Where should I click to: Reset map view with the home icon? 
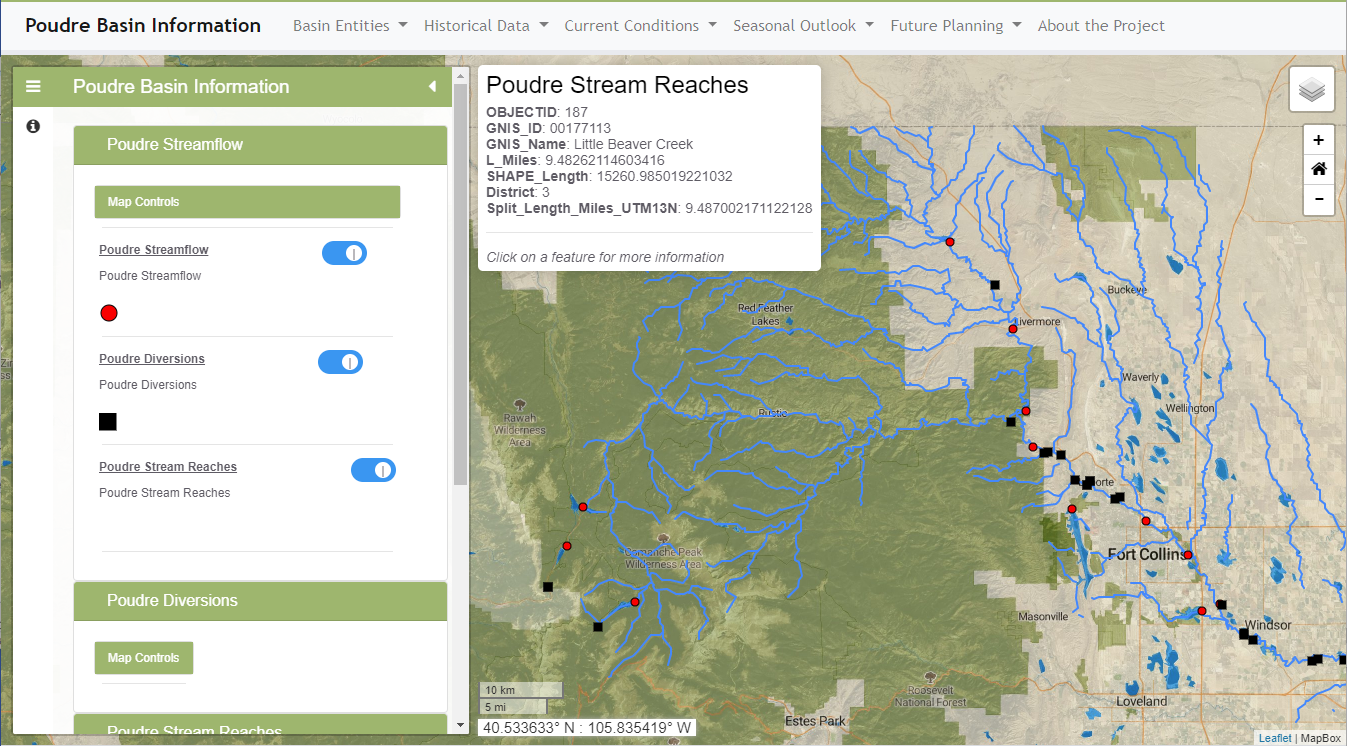(x=1318, y=170)
